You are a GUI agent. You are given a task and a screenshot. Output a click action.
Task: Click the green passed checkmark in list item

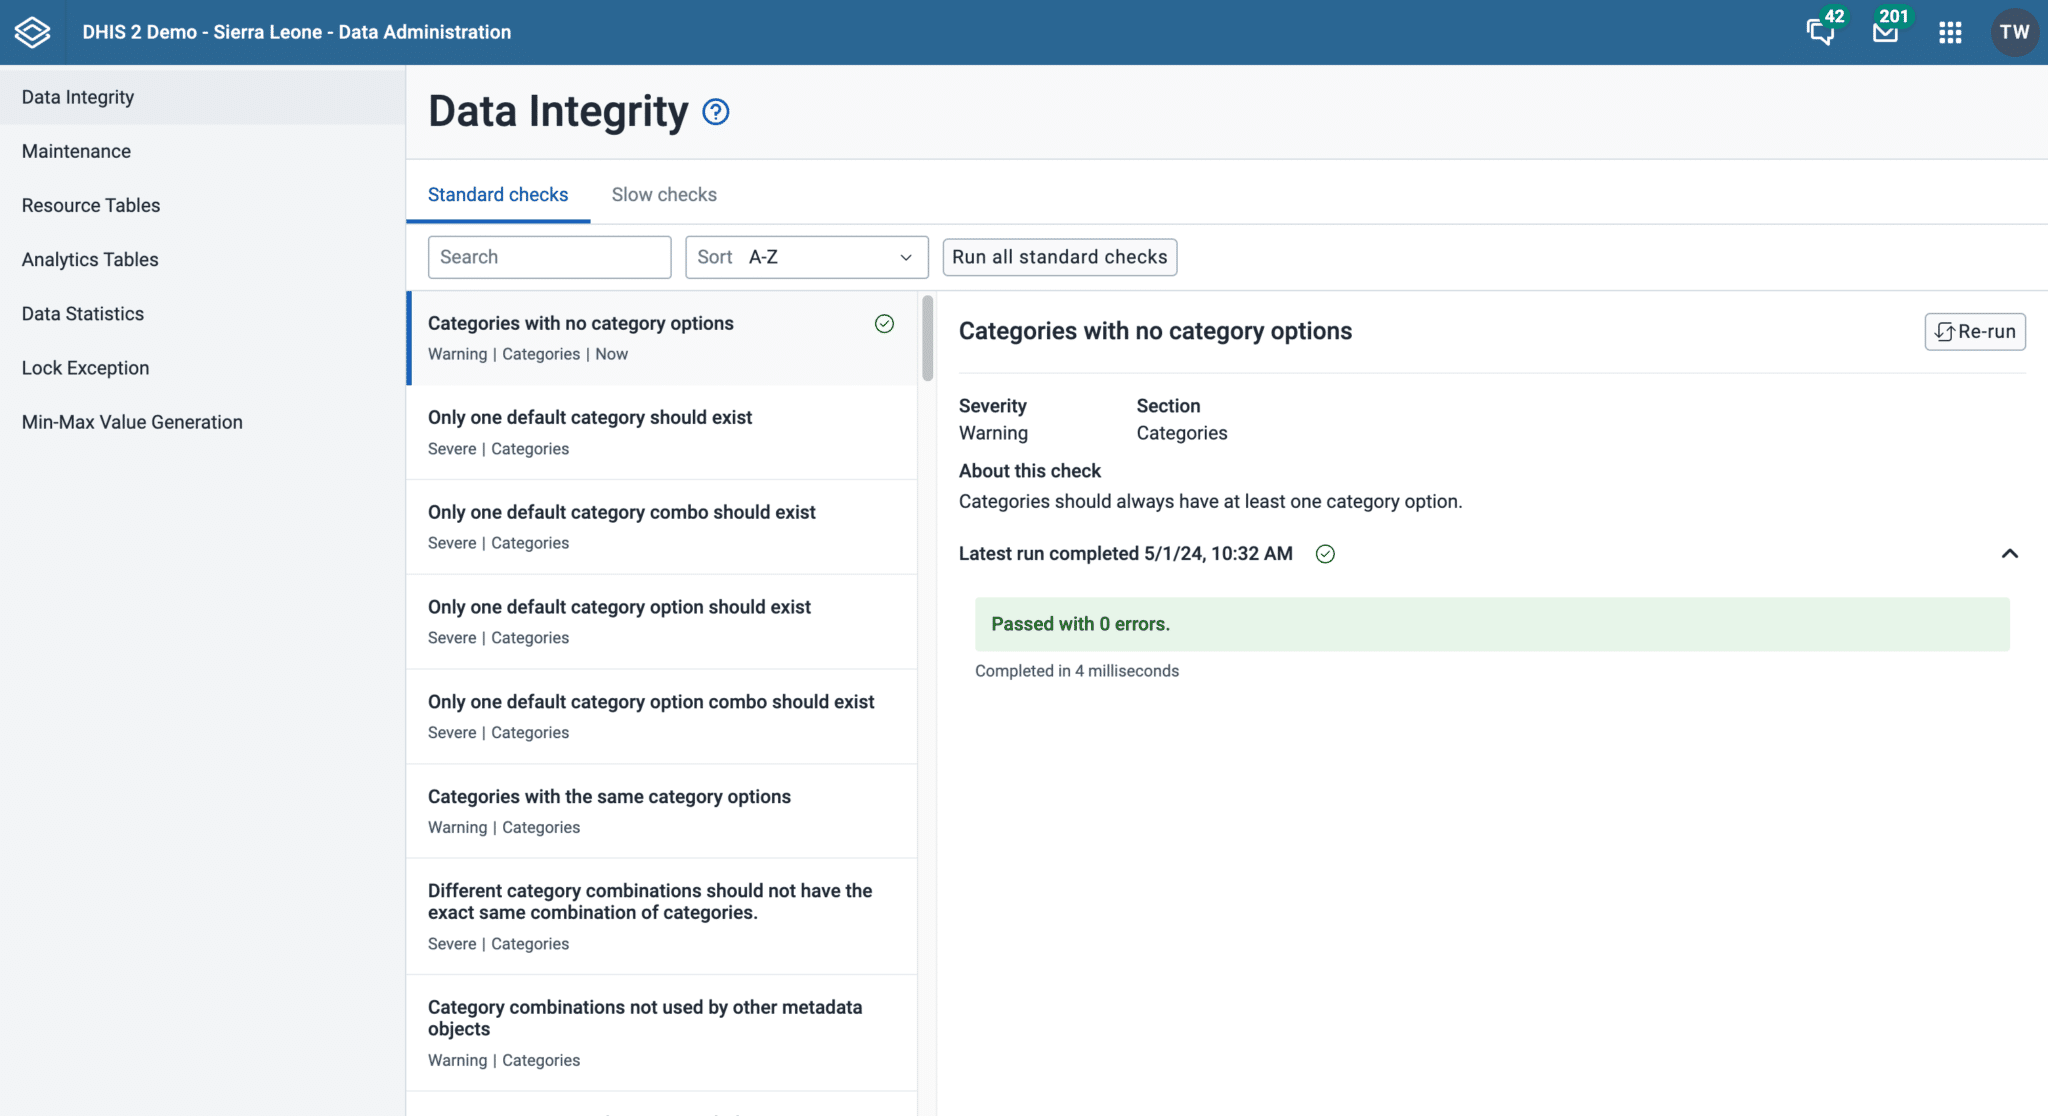click(x=884, y=323)
